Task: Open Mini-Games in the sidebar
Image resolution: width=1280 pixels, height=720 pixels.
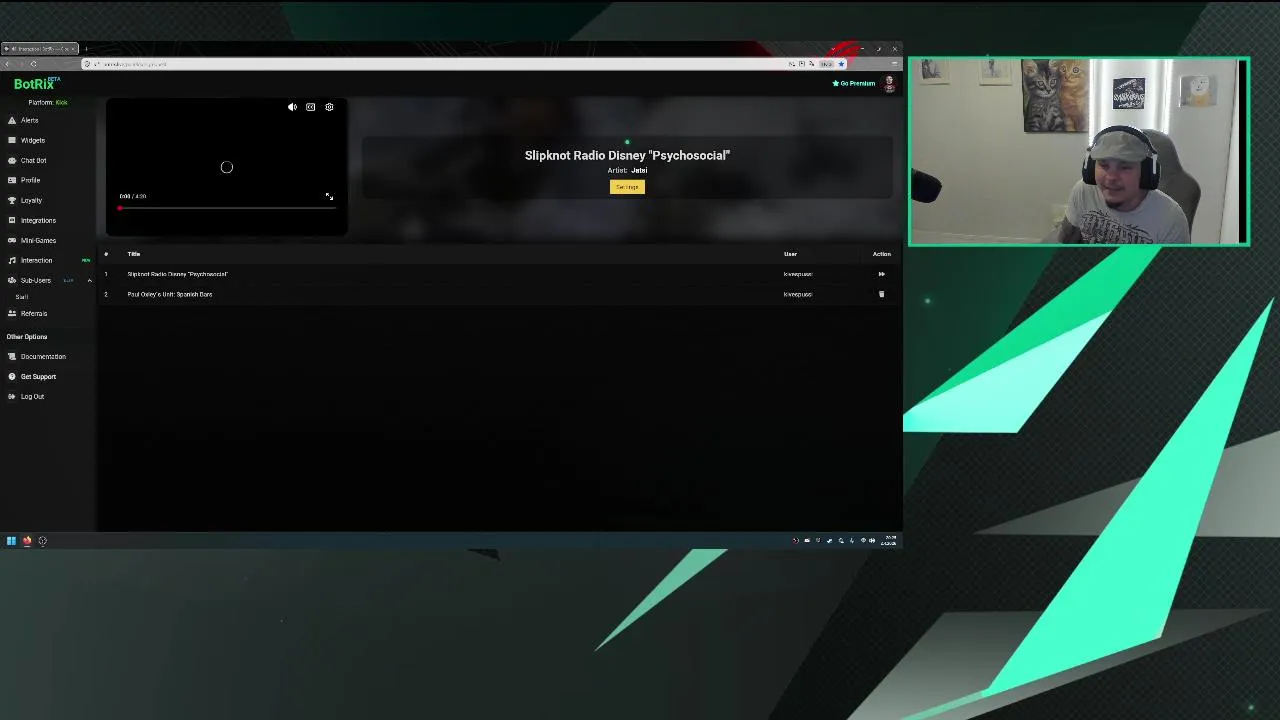Action: tap(38, 240)
